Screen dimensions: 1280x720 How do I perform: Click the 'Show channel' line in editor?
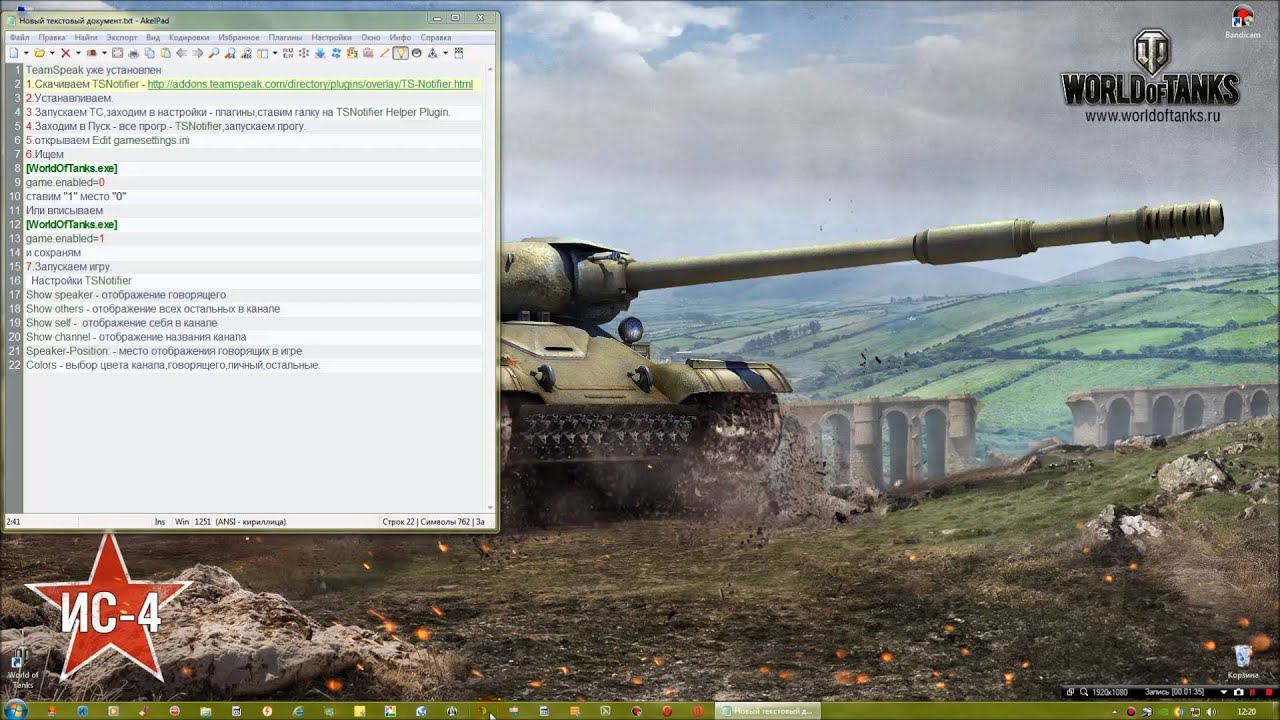136,337
